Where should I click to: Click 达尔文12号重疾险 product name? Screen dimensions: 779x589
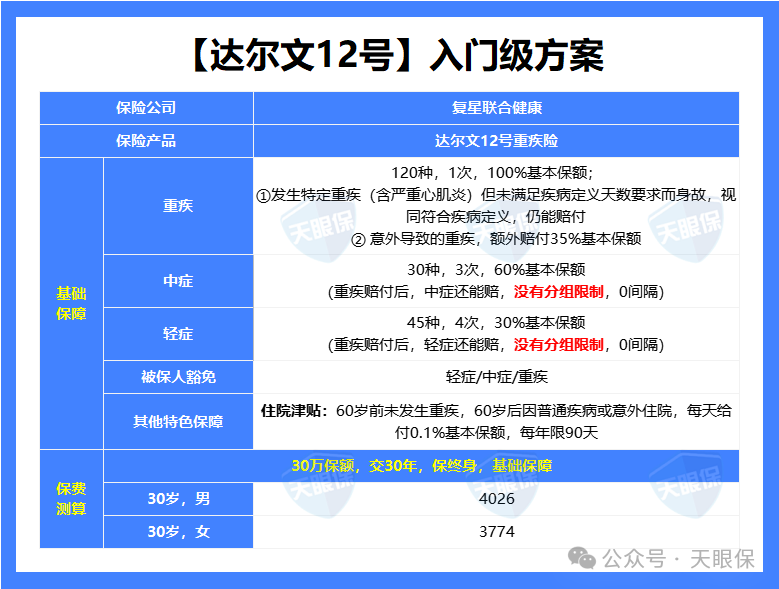point(496,141)
